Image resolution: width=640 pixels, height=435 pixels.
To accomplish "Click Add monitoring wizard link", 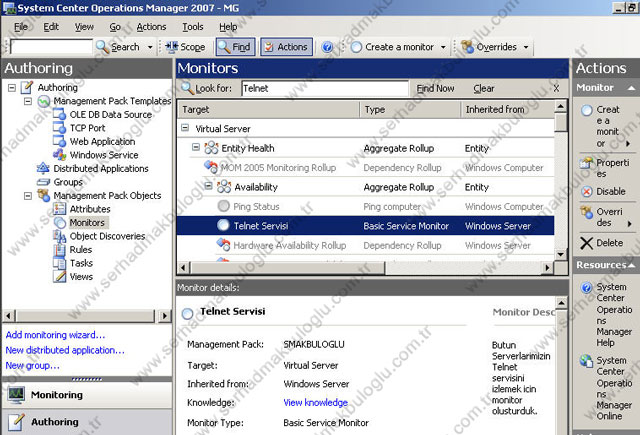I will (56, 335).
